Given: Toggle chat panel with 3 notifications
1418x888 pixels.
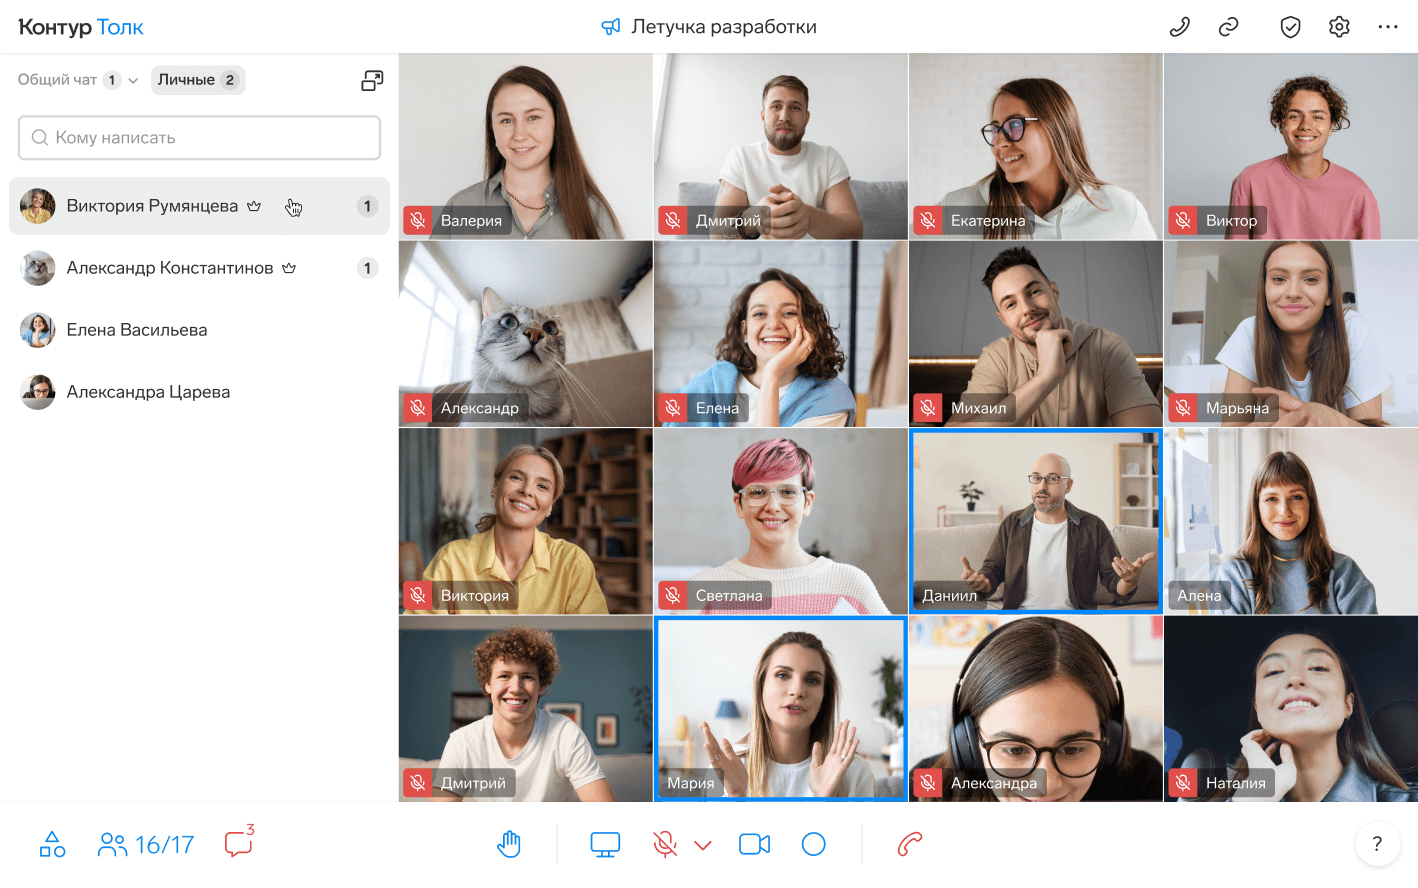Looking at the screenshot, I should point(240,842).
